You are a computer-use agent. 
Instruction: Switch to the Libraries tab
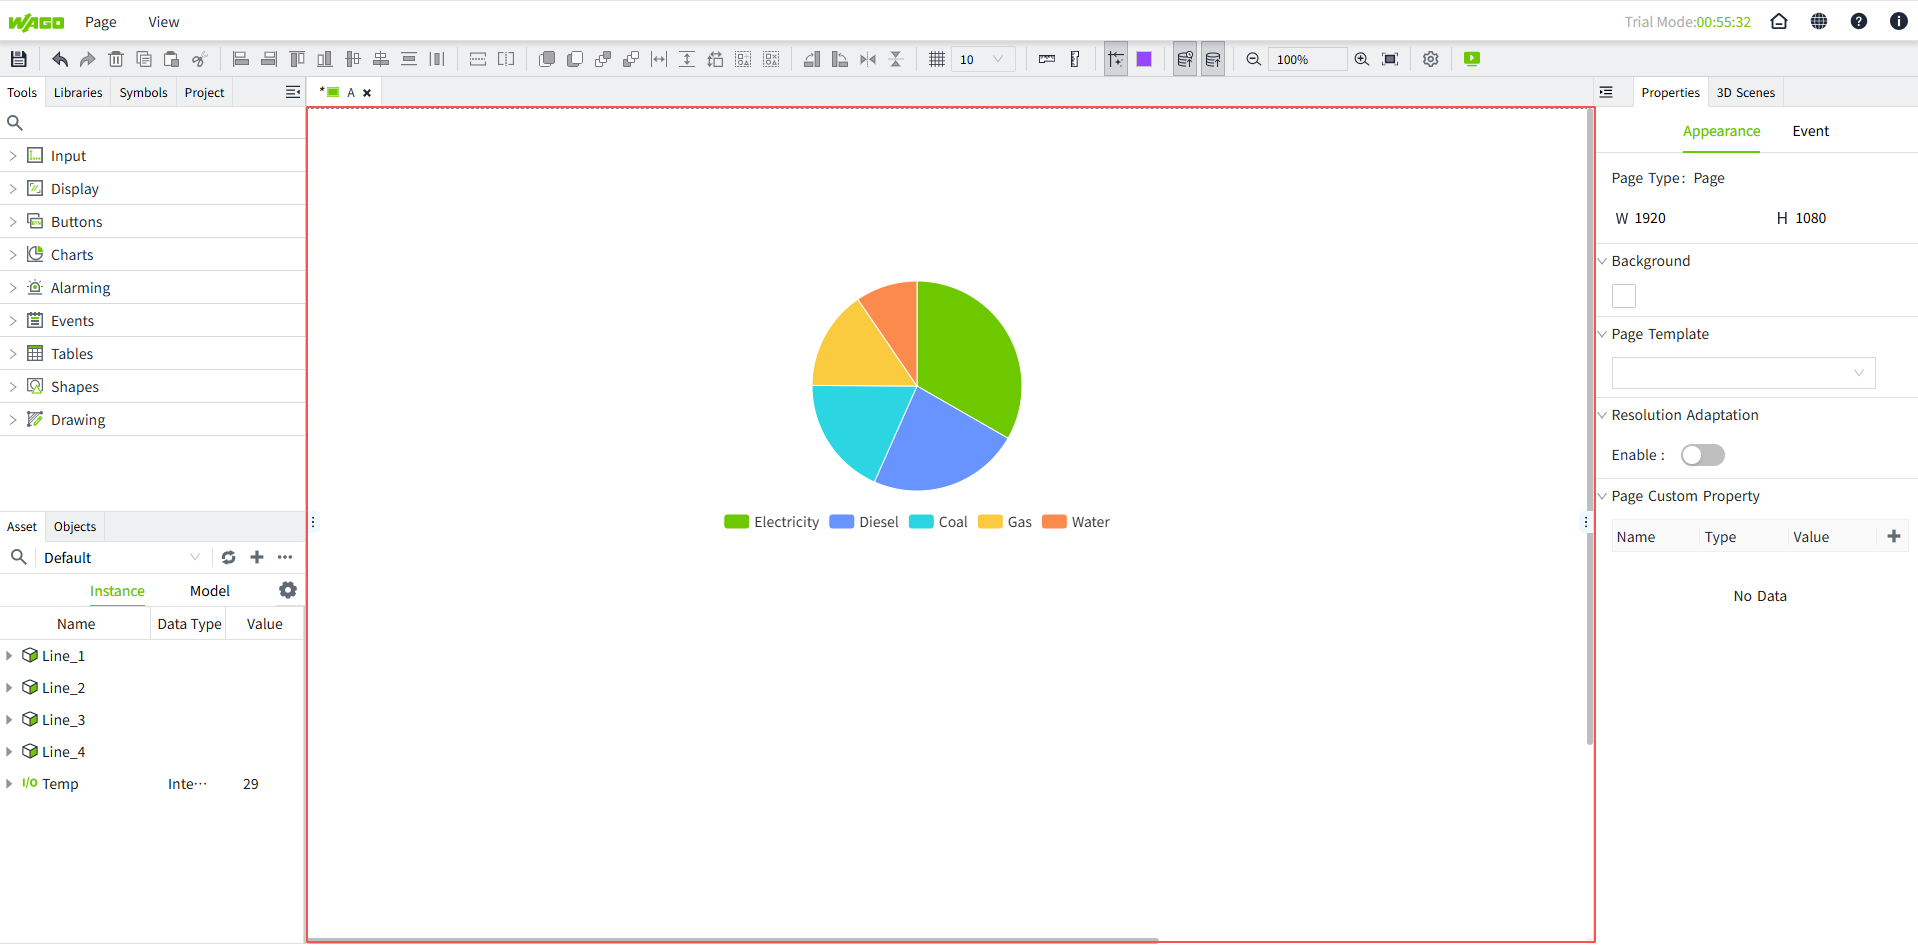pos(78,92)
